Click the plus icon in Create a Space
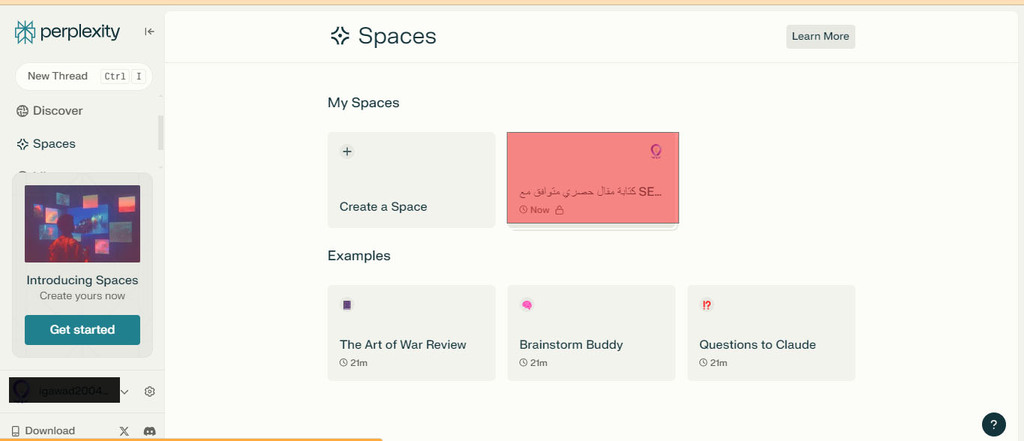Image resolution: width=1024 pixels, height=441 pixels. point(347,152)
